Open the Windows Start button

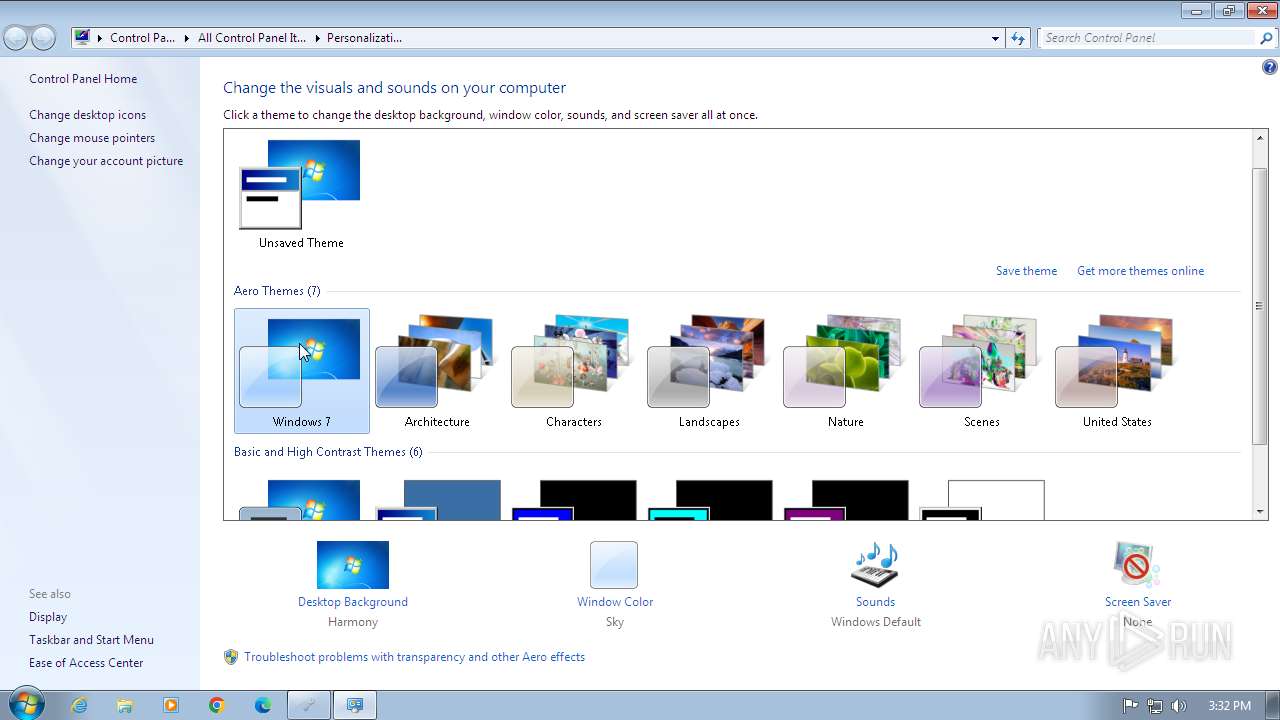pyautogui.click(x=25, y=704)
